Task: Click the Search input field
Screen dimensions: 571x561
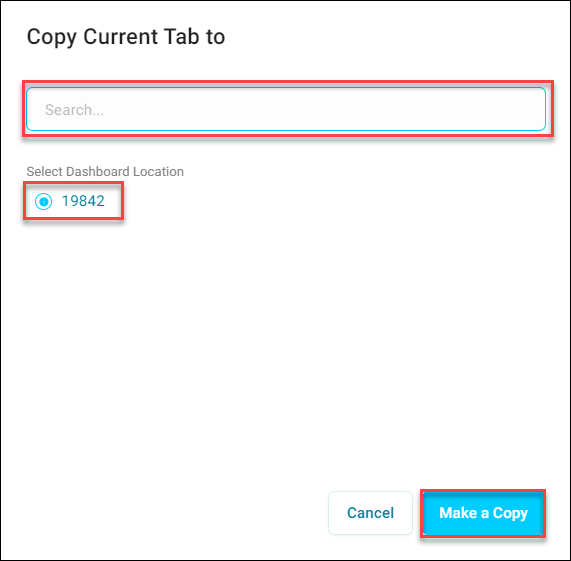Action: click(x=286, y=109)
